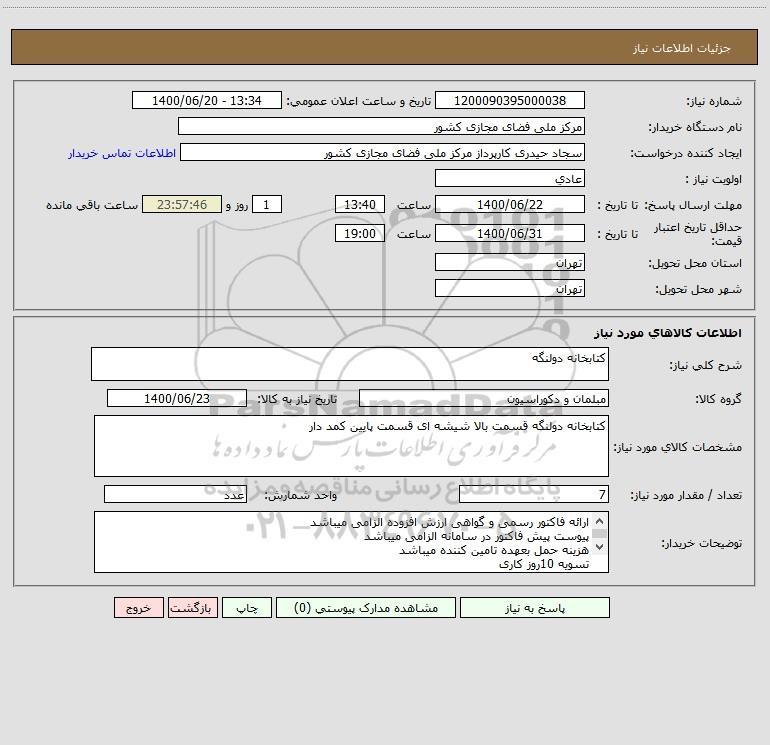This screenshot has width=770, height=745.
Task: Click the unit of measure field عدد
Action: tap(175, 494)
